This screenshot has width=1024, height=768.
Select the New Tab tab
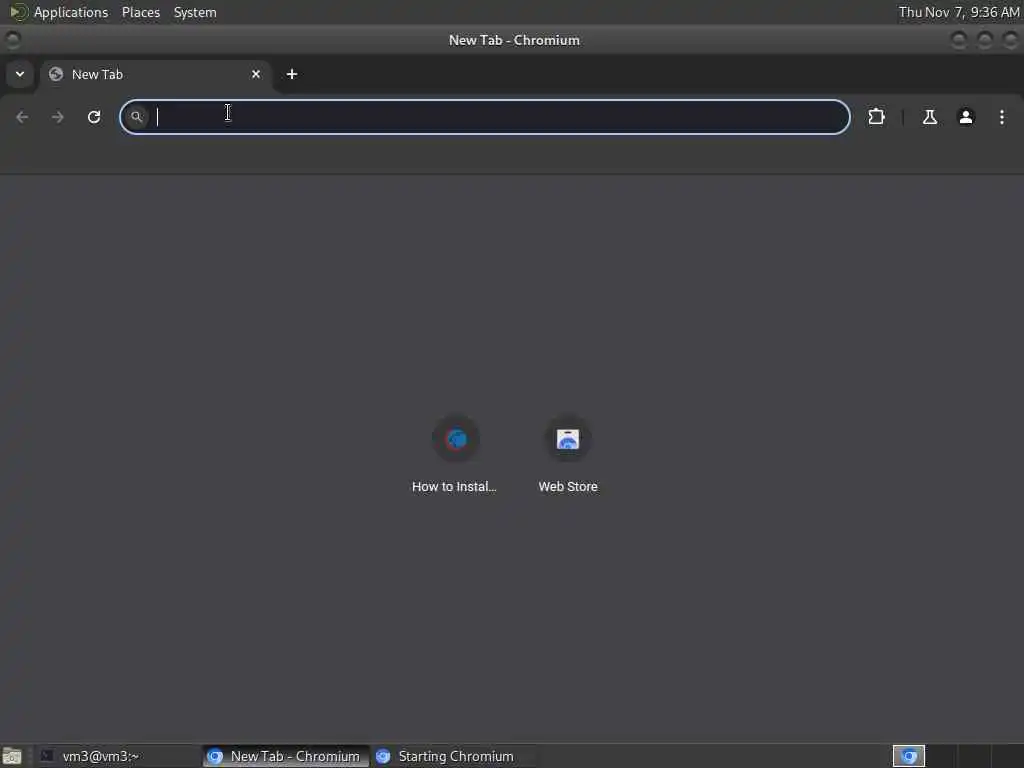tap(155, 74)
